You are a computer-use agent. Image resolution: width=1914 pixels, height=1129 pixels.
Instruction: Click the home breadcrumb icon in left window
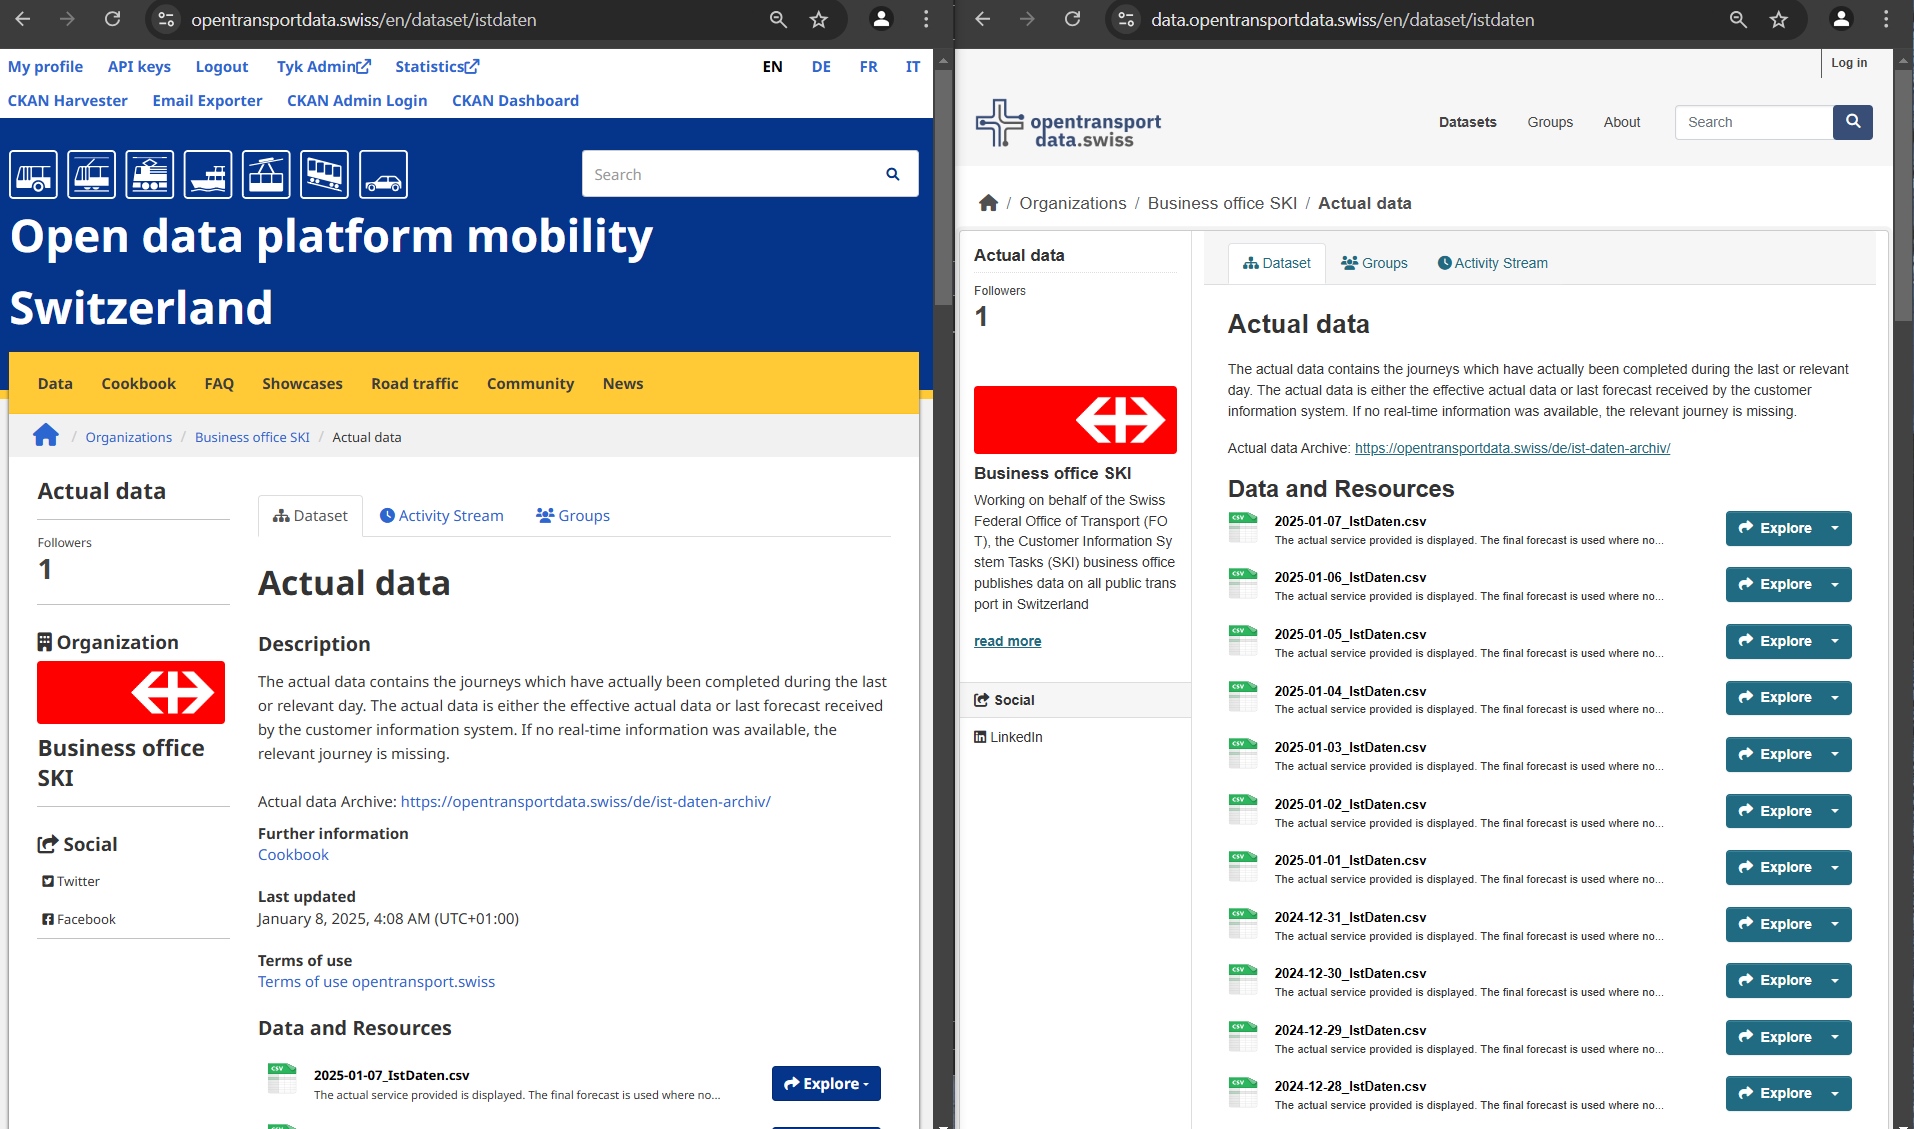pyautogui.click(x=46, y=436)
